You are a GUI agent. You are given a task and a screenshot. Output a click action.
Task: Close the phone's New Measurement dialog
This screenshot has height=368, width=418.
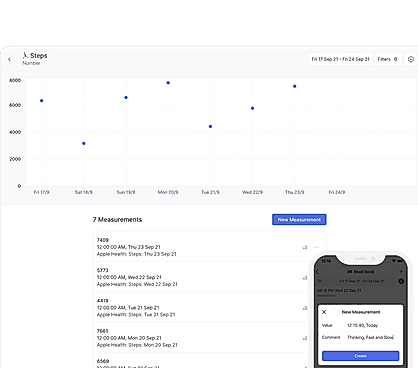pyautogui.click(x=324, y=312)
